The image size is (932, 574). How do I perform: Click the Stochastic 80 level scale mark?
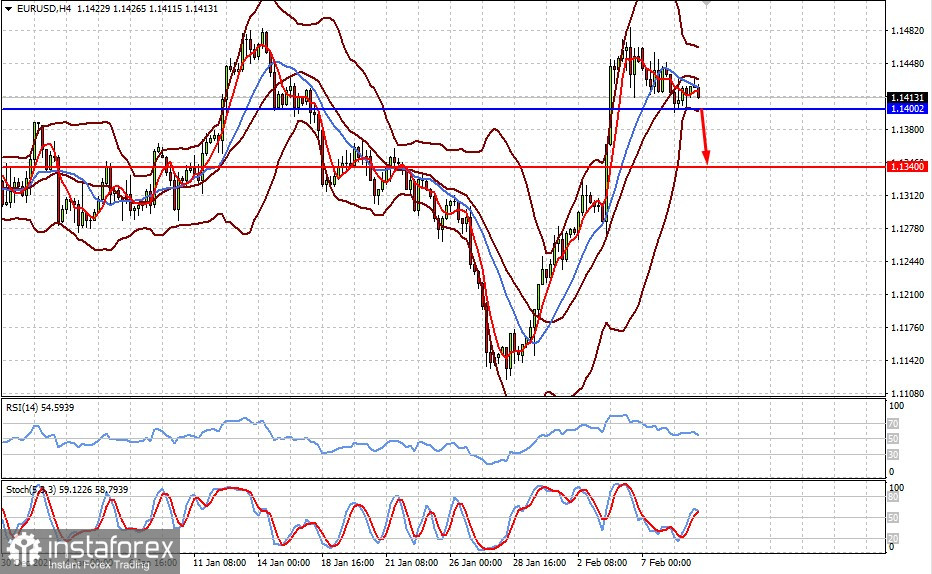point(893,498)
